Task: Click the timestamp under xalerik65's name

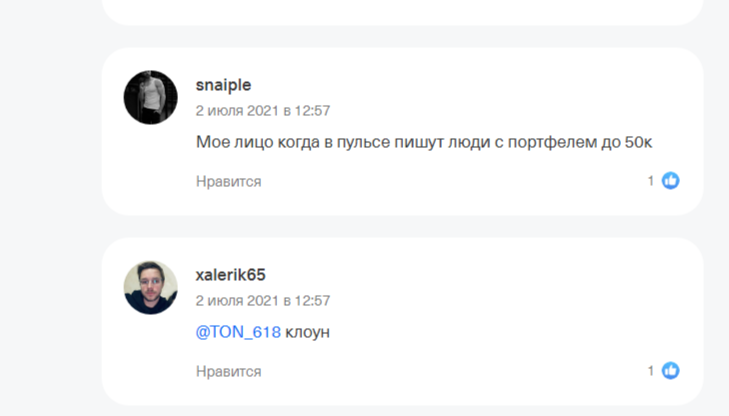Action: pyautogui.click(x=263, y=300)
